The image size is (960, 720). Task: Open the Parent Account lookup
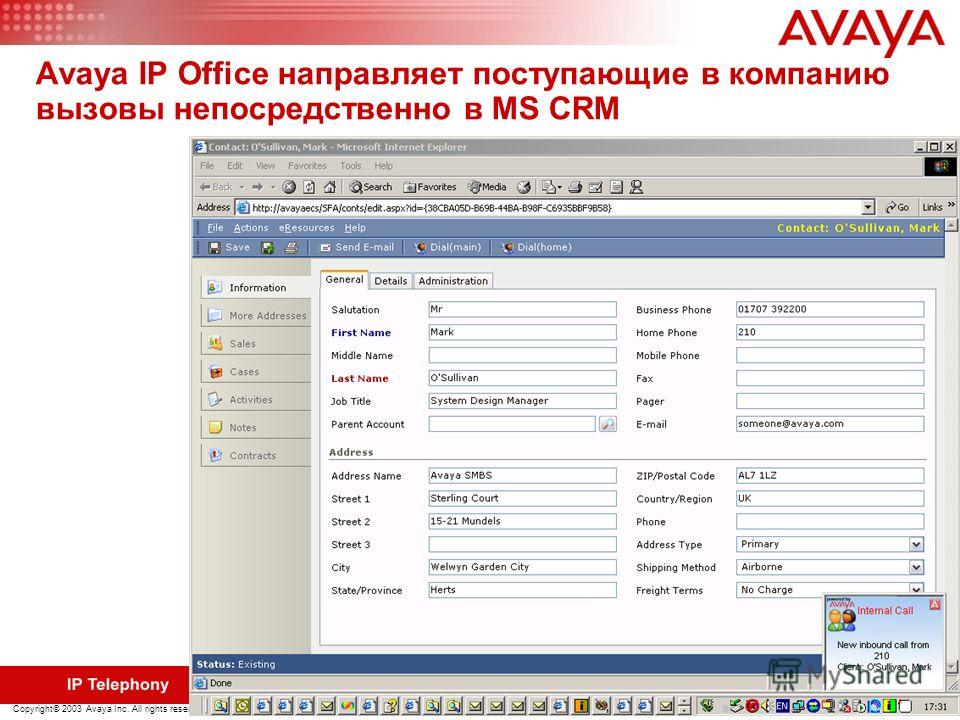[x=607, y=424]
